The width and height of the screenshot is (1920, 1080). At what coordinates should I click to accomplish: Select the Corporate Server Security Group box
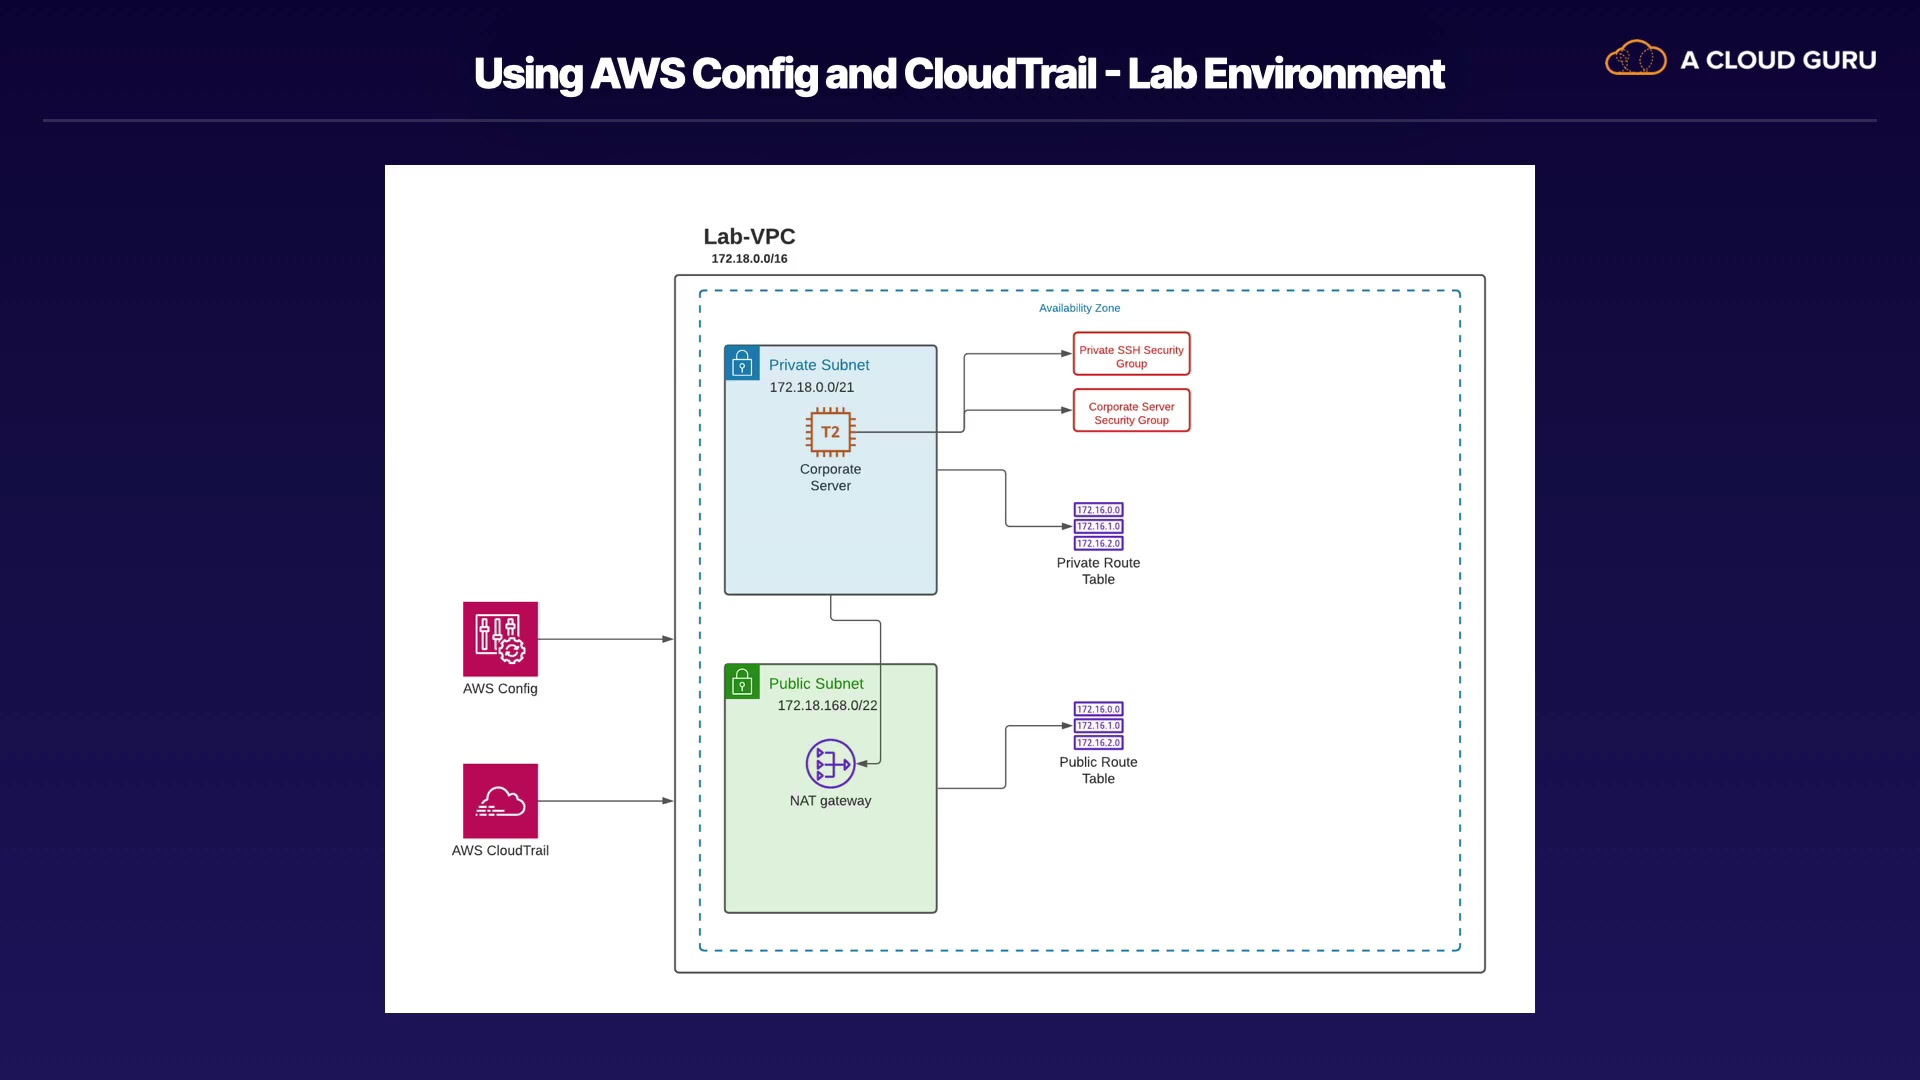click(1131, 411)
